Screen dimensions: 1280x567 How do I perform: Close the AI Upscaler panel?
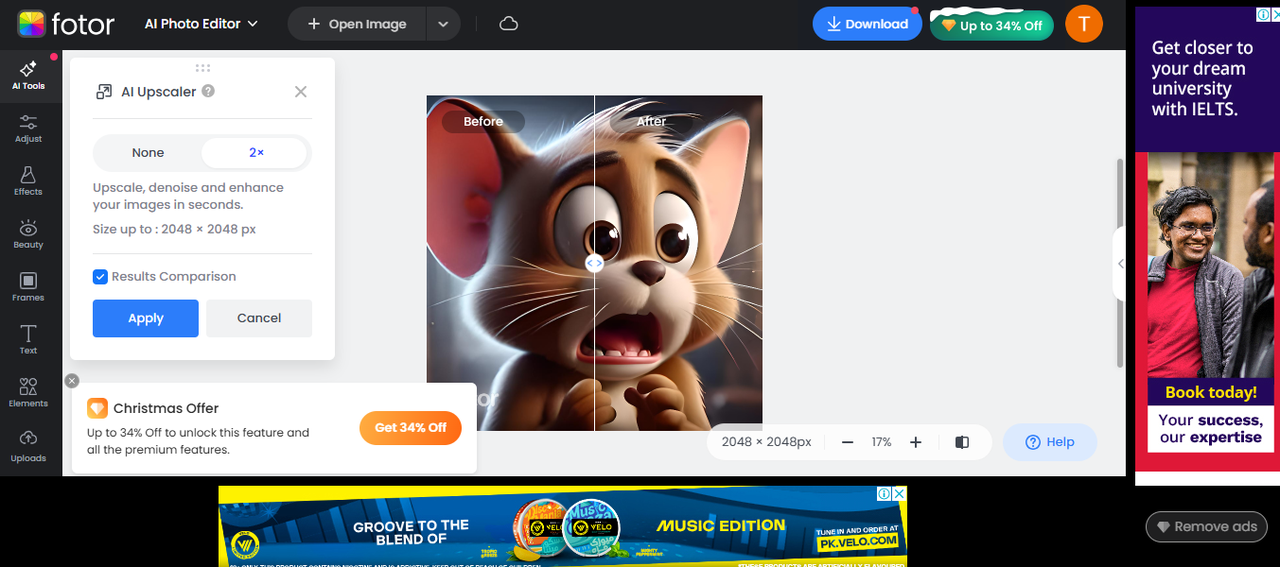[301, 92]
